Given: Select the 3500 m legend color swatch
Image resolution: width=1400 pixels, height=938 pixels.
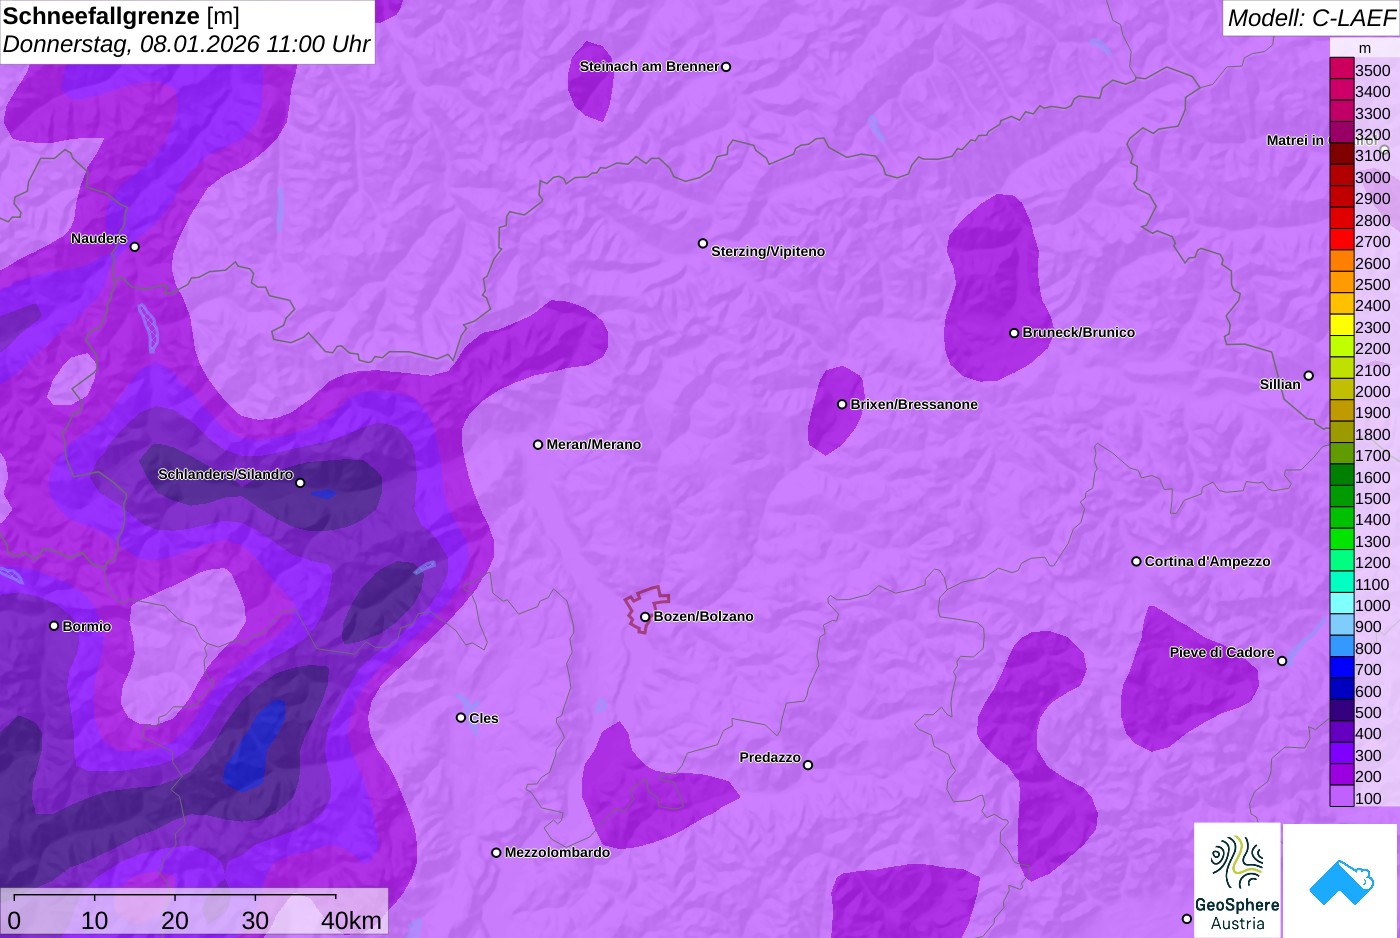Looking at the screenshot, I should coord(1341,69).
